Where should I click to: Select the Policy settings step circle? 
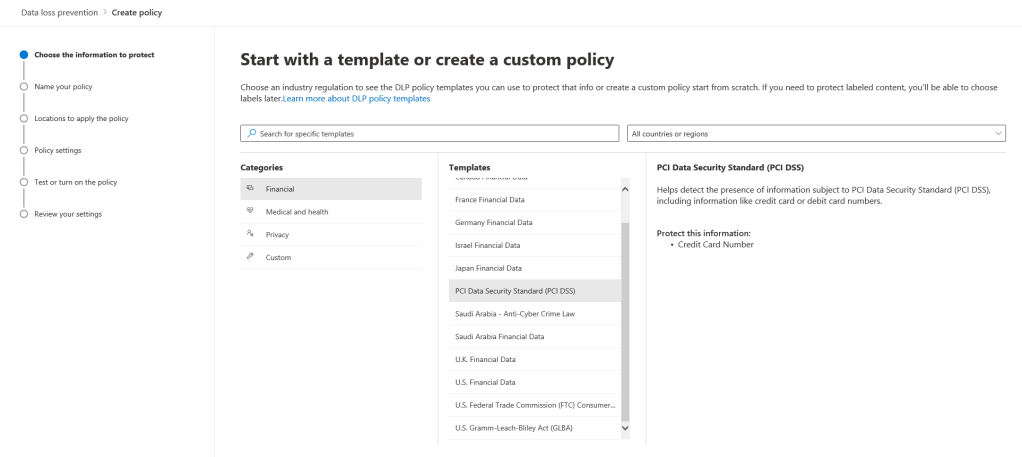(x=23, y=150)
